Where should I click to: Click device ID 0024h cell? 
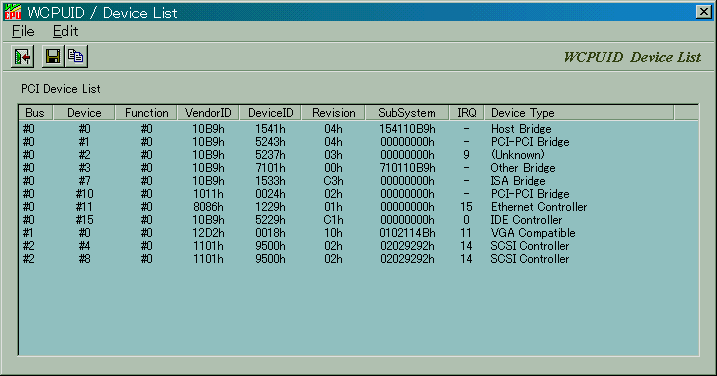pyautogui.click(x=270, y=193)
